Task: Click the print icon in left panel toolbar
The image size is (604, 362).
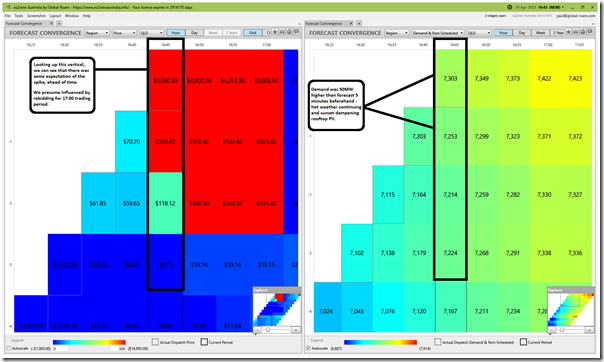Action: pyautogui.click(x=282, y=32)
